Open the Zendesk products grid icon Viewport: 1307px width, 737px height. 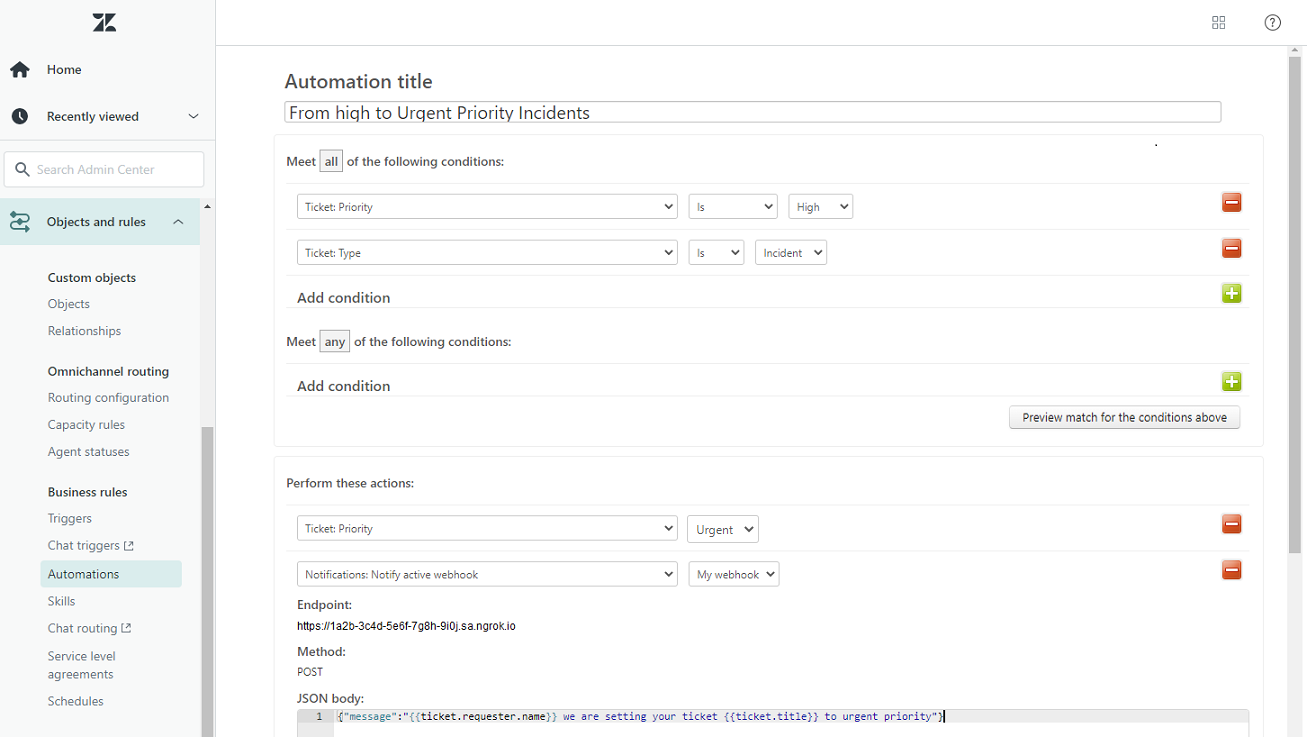coord(1218,22)
